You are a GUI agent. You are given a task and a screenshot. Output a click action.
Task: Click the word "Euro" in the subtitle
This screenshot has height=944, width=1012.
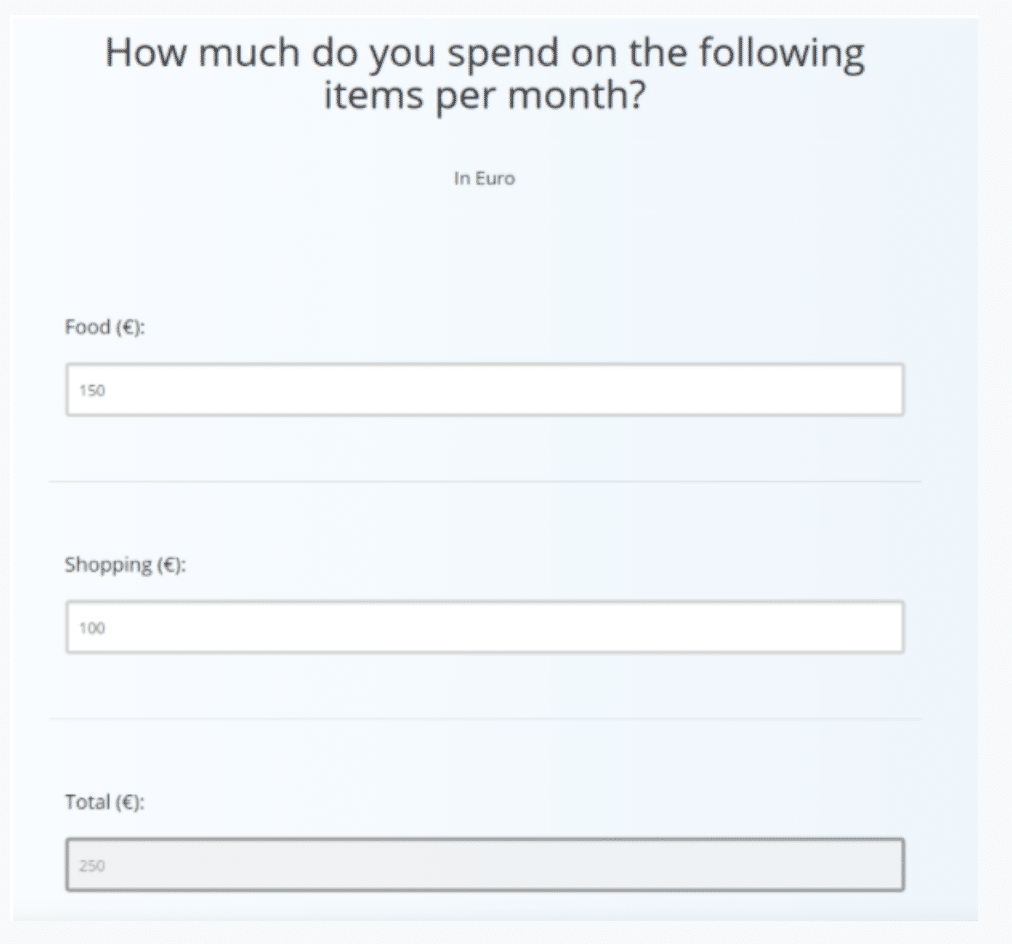pyautogui.click(x=495, y=180)
